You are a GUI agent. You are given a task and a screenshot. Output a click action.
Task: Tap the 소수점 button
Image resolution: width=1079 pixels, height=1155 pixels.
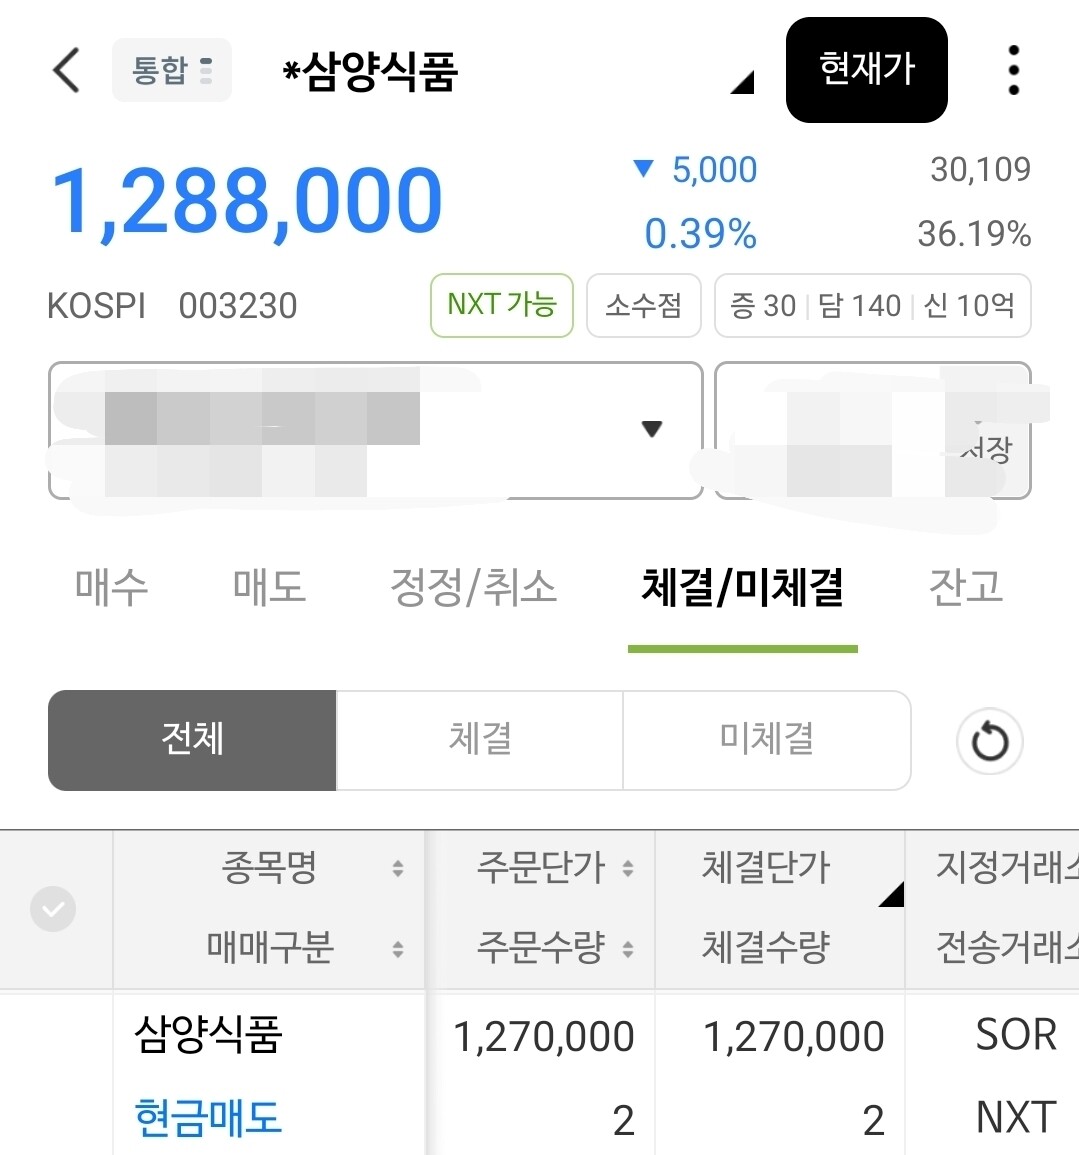coord(643,305)
